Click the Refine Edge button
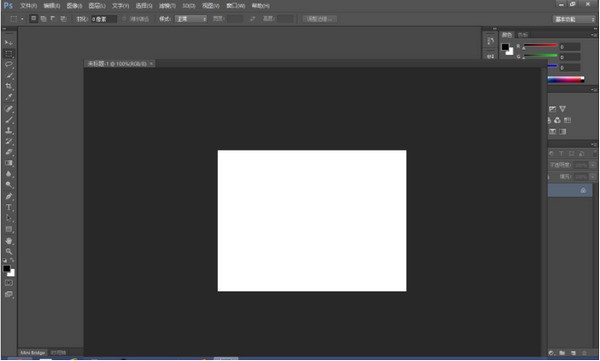 pos(320,19)
